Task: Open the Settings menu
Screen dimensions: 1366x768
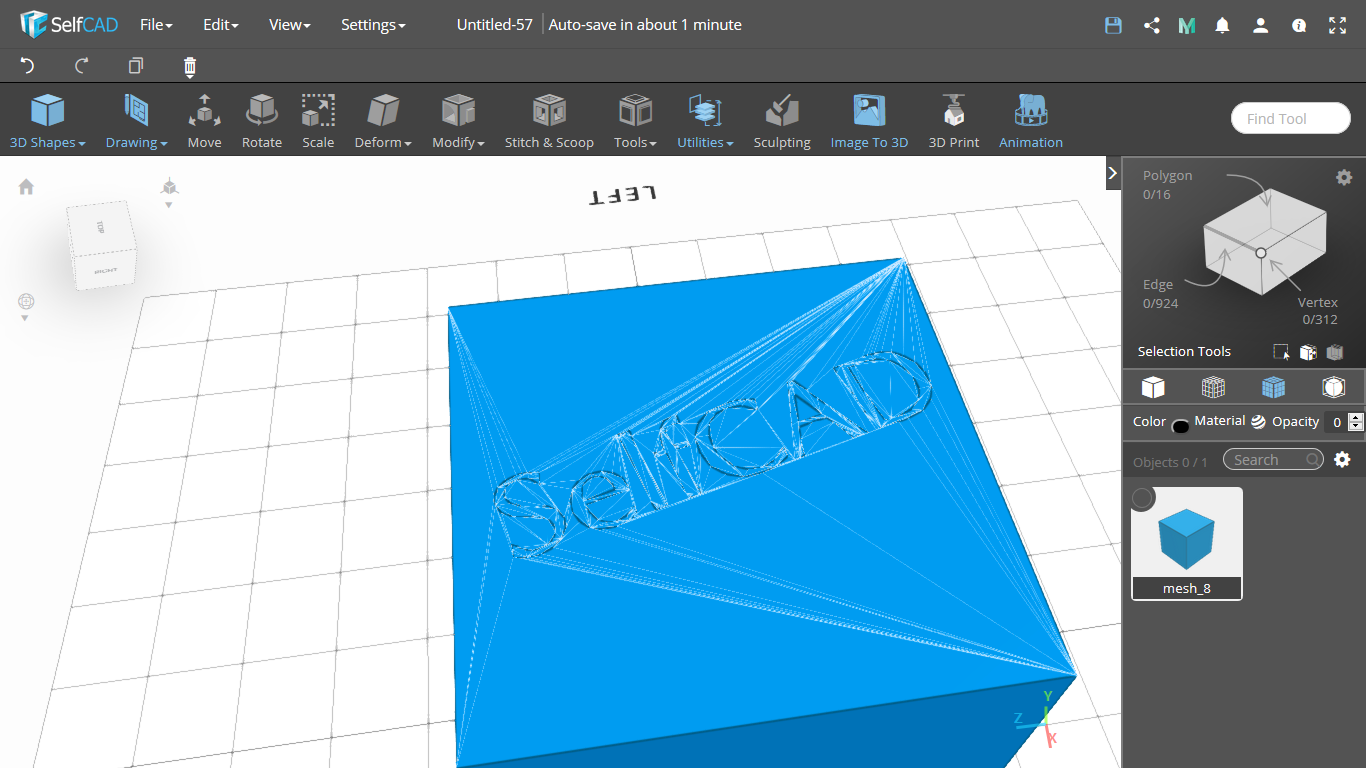Action: click(373, 25)
